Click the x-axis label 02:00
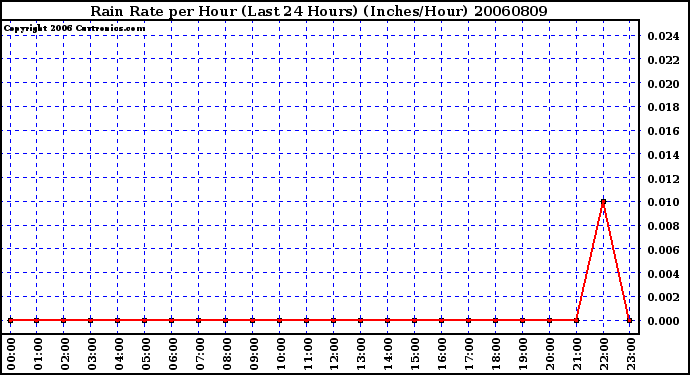This screenshot has height=375, width=690. [65, 354]
